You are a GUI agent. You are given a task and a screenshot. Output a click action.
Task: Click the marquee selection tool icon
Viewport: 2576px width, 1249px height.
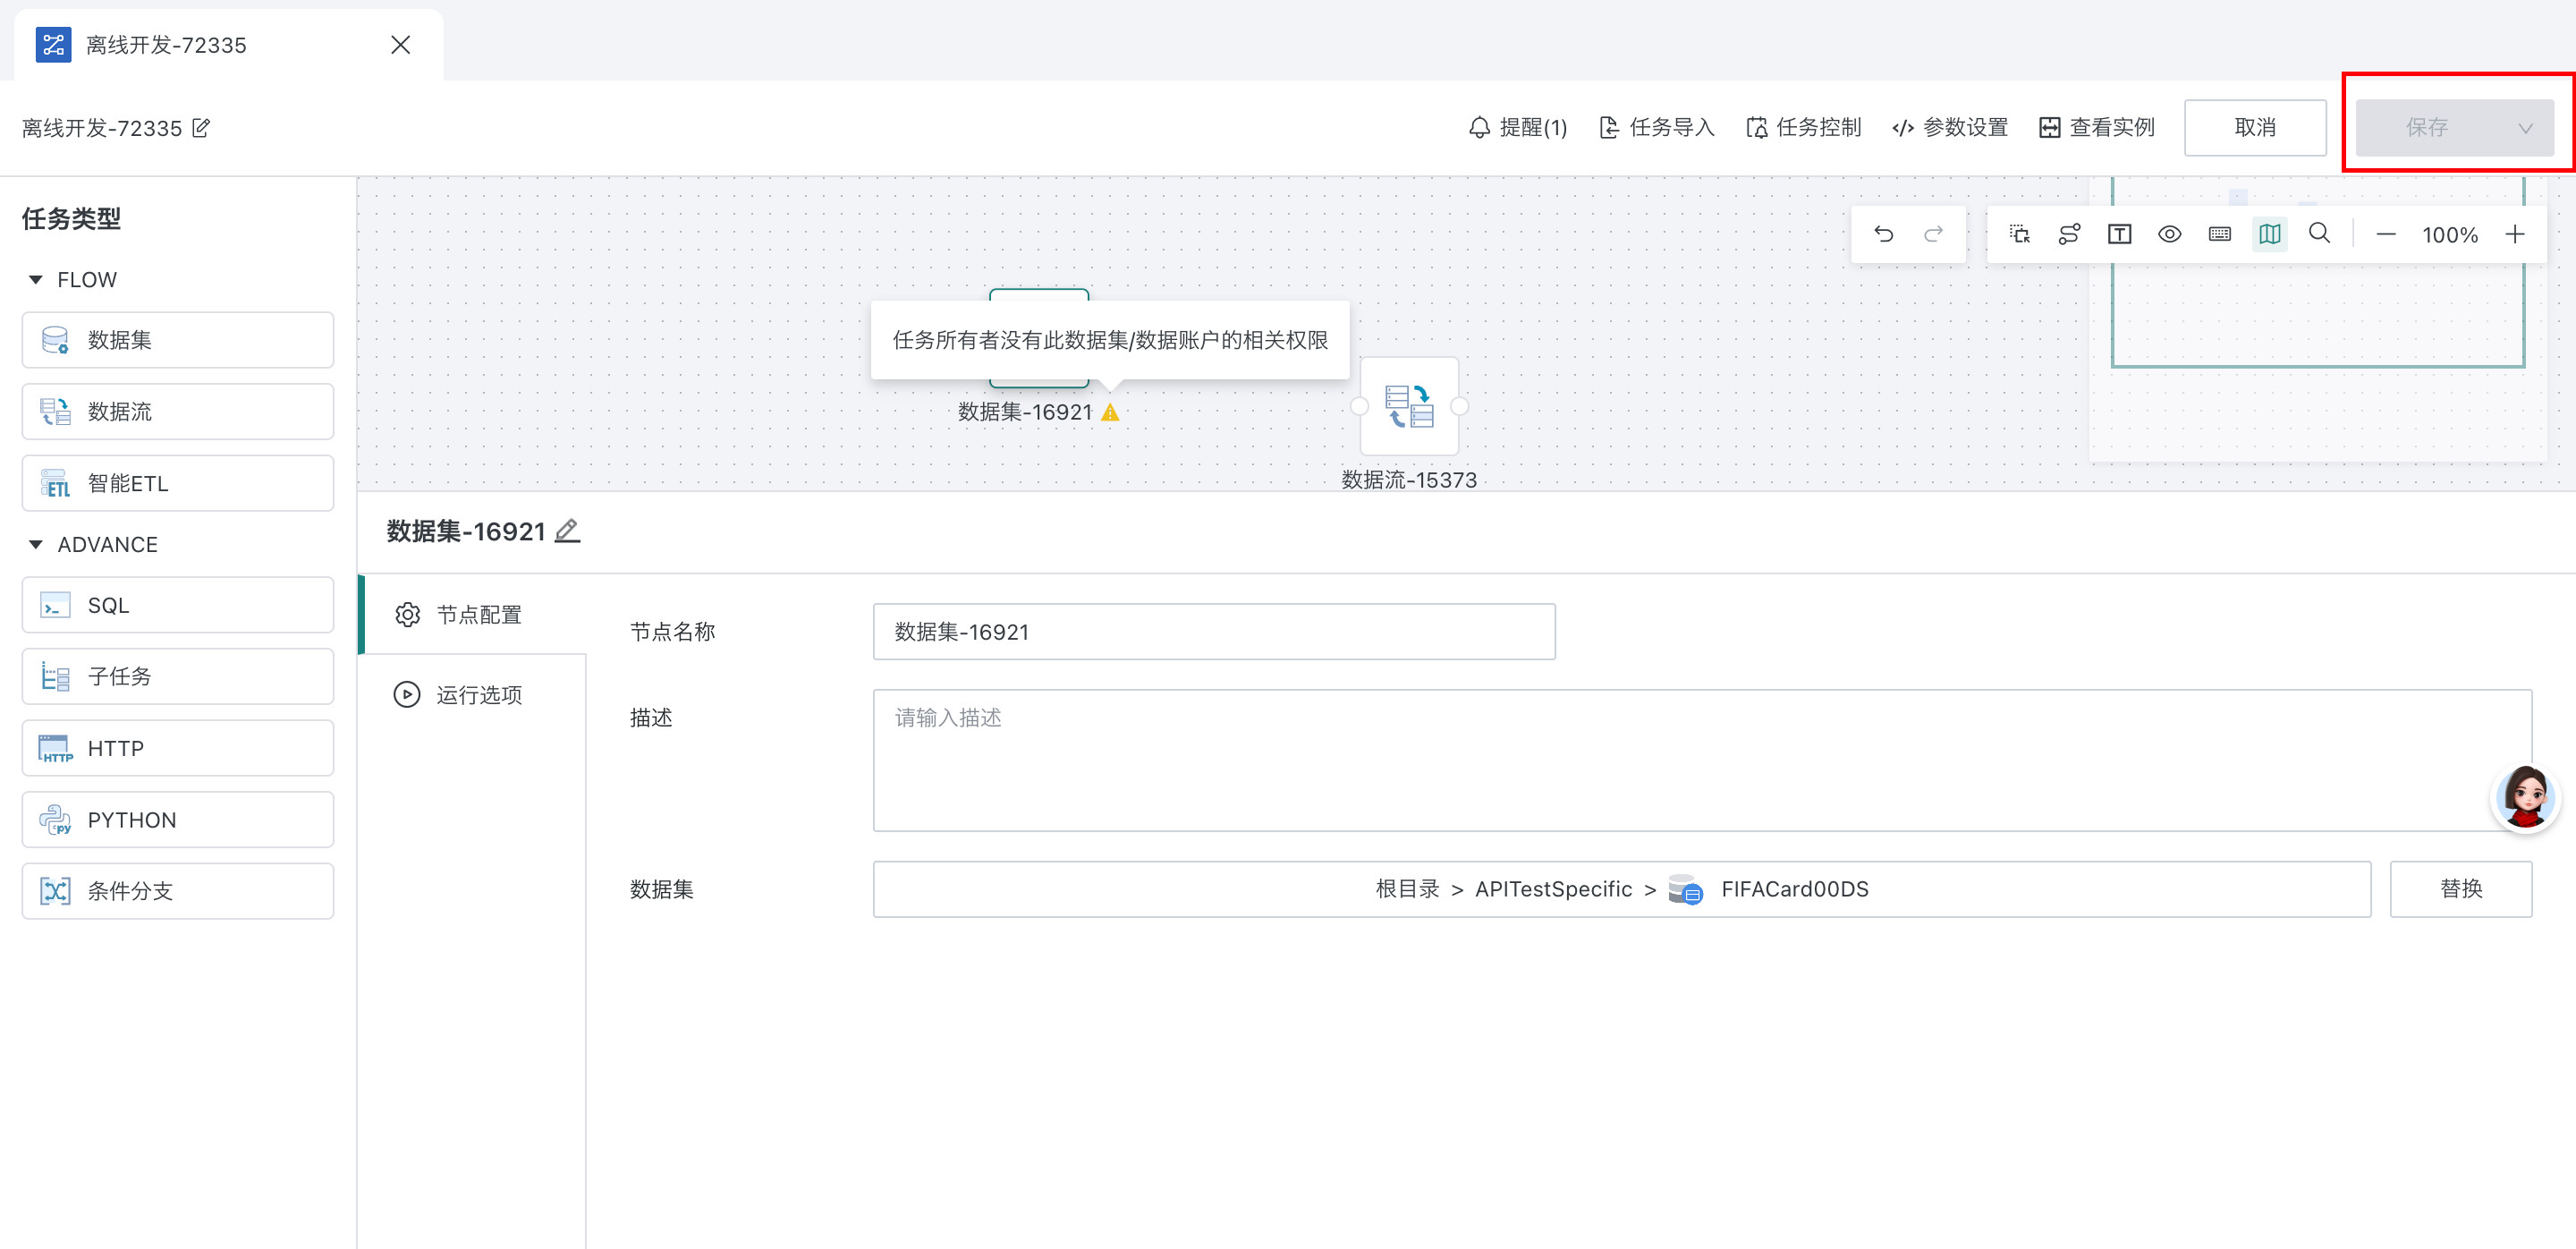[2019, 234]
